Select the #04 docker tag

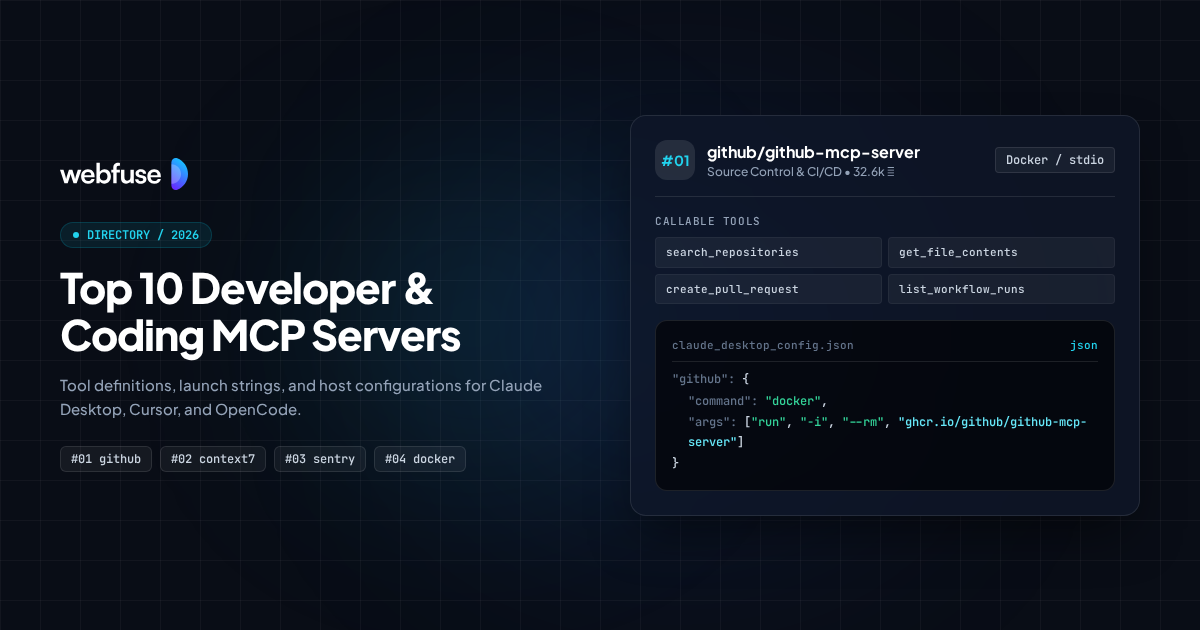[x=420, y=459]
